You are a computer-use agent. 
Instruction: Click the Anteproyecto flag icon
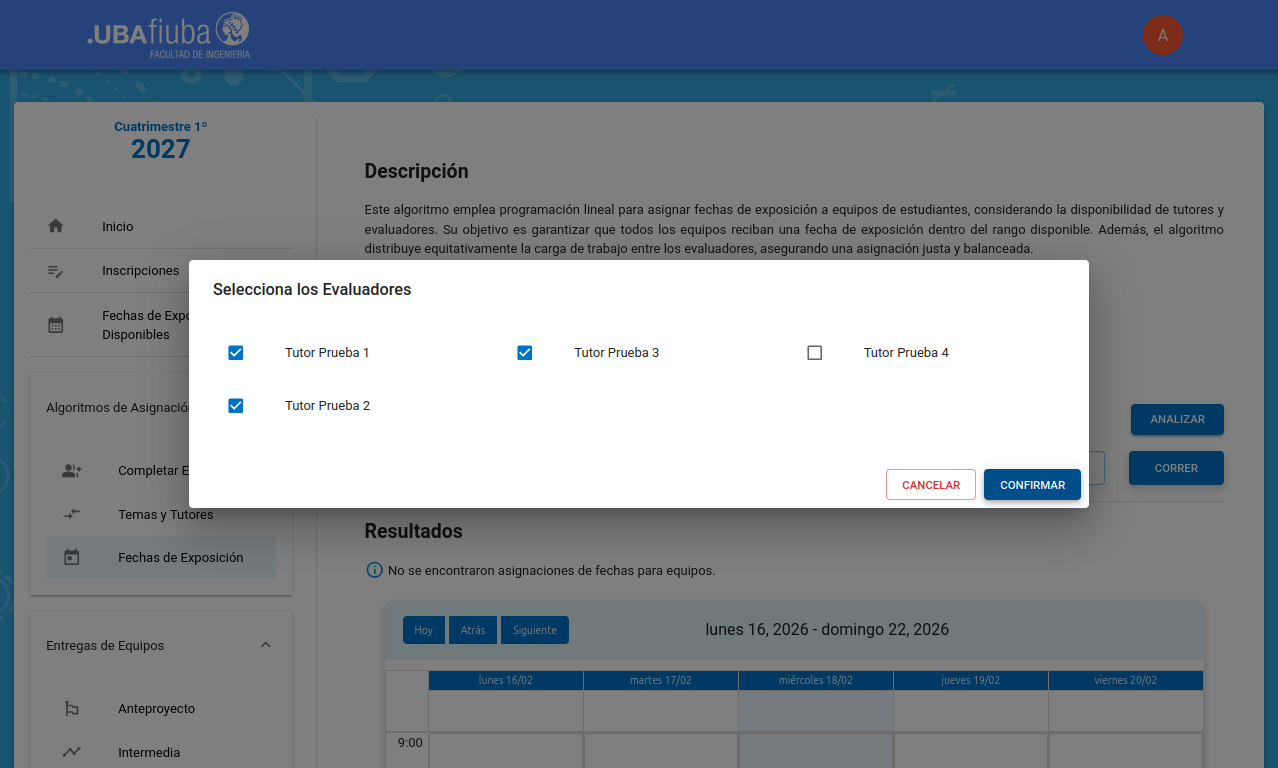72,709
